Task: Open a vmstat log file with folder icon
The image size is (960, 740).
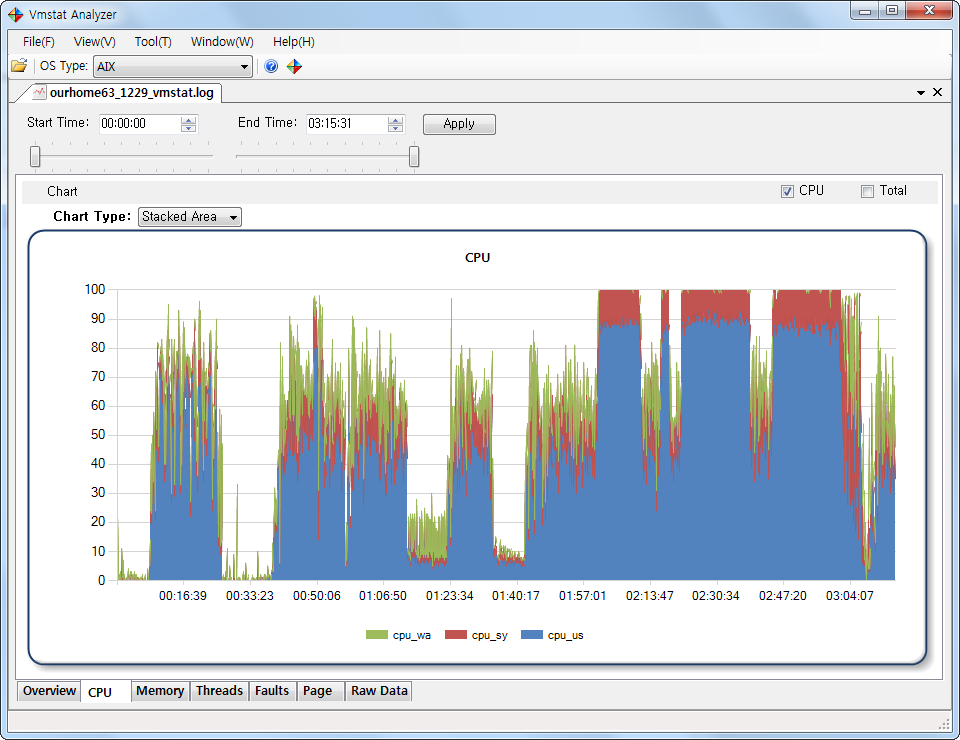Action: [18, 66]
